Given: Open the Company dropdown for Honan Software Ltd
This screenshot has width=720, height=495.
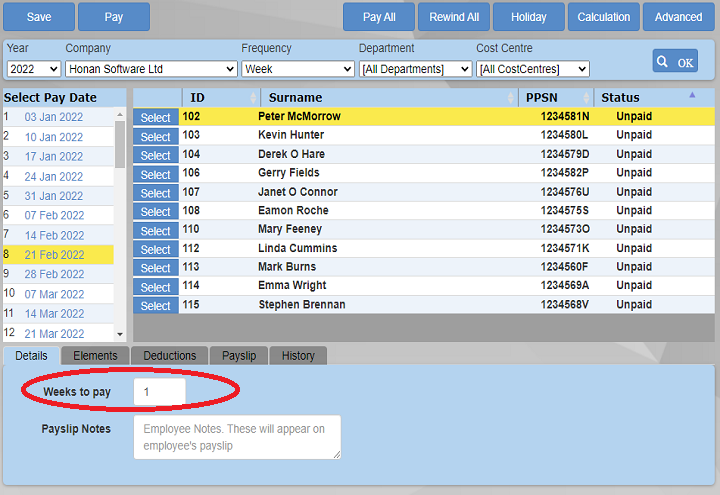Looking at the screenshot, I should pyautogui.click(x=151, y=69).
